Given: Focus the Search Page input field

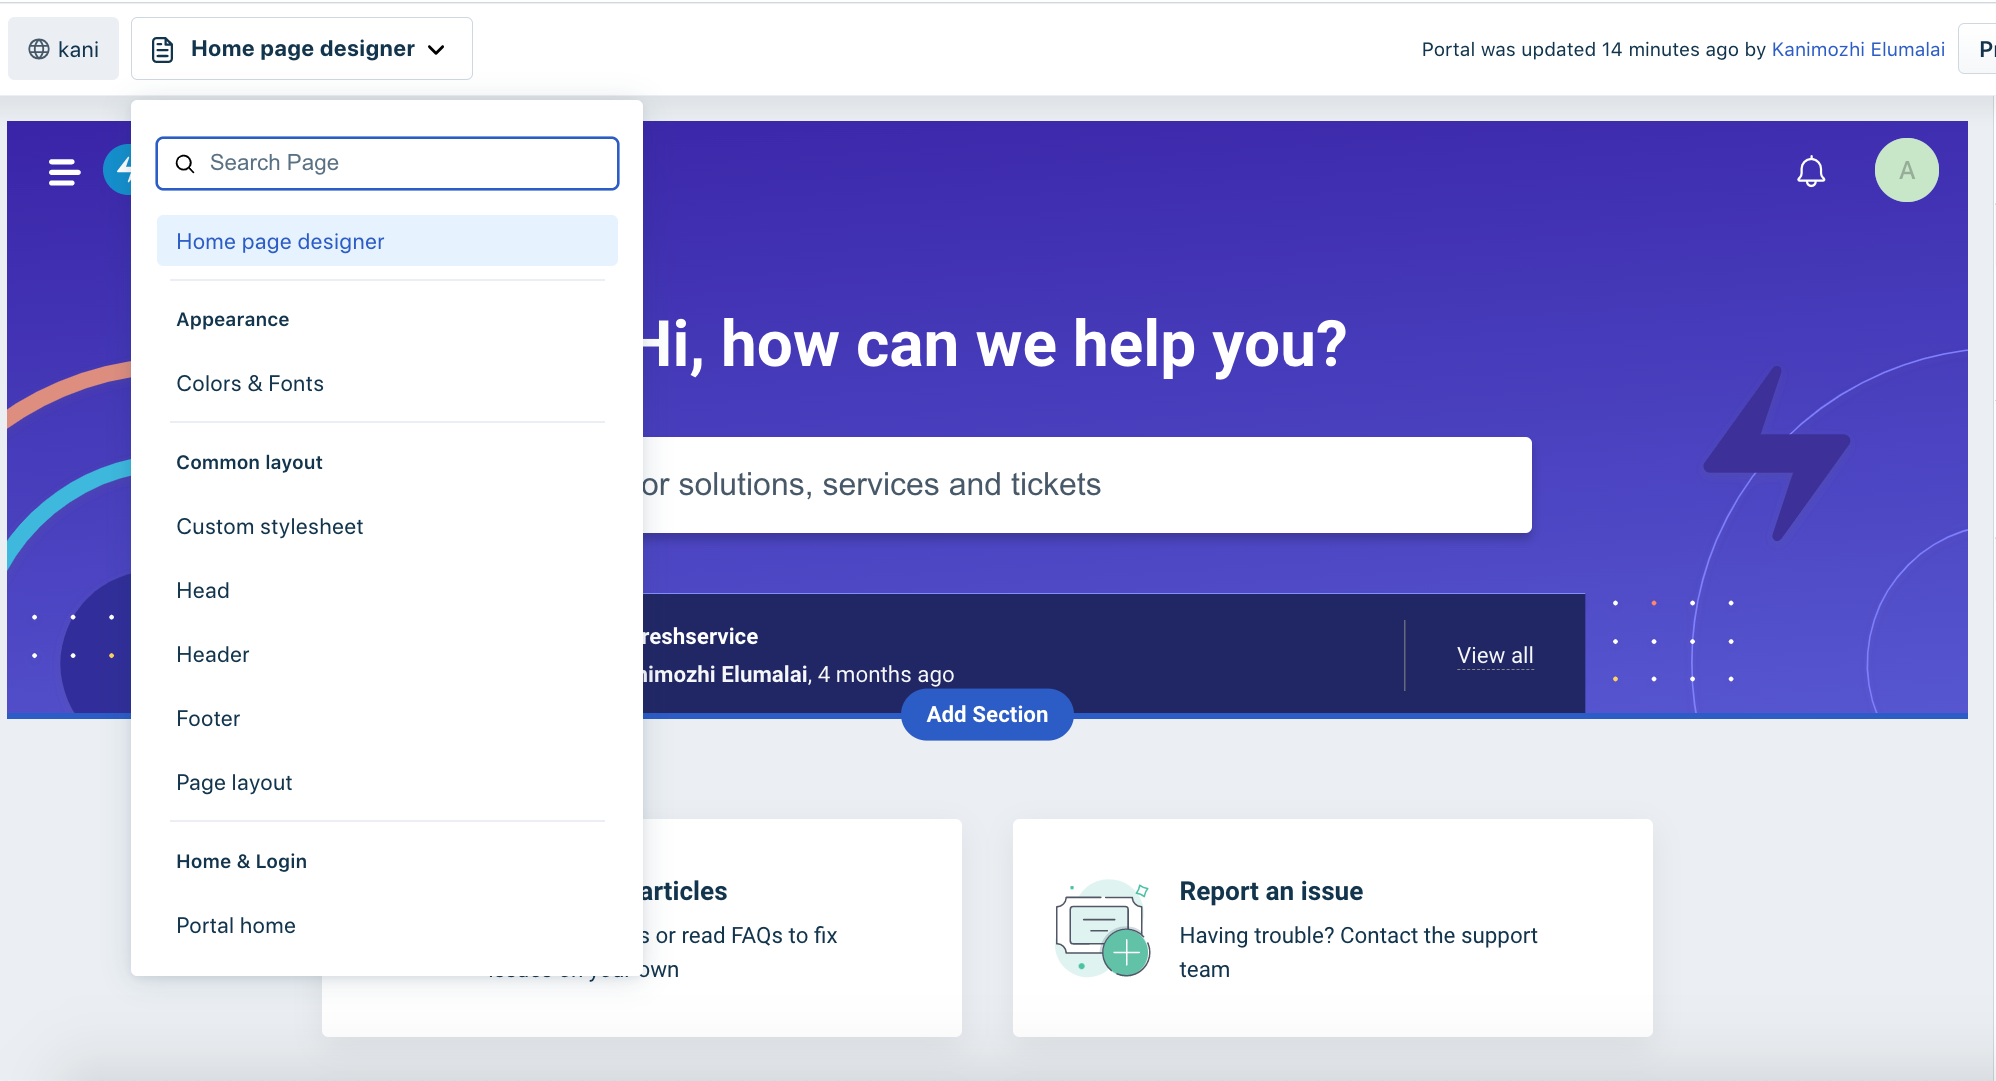Looking at the screenshot, I should point(400,163).
